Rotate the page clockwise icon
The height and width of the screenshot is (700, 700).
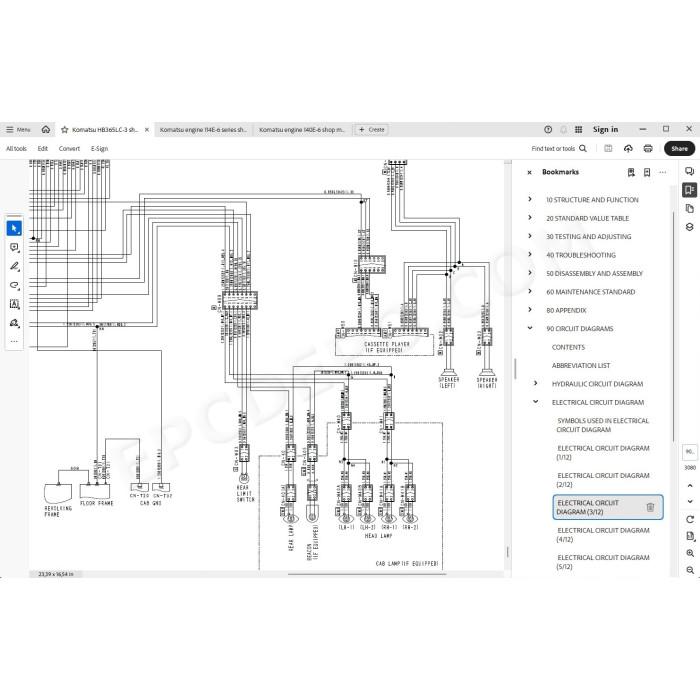coord(690,519)
